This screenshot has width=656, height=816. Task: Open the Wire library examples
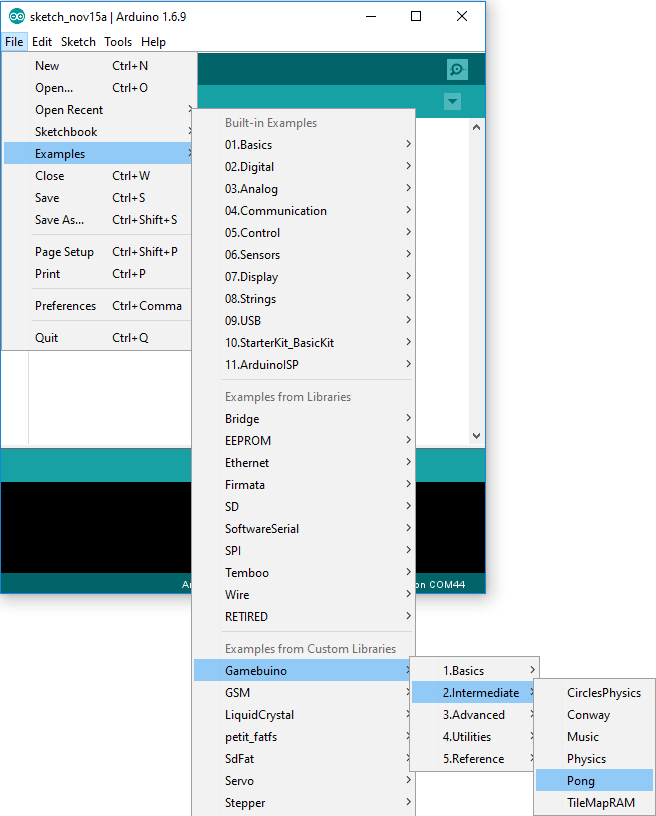coord(304,594)
